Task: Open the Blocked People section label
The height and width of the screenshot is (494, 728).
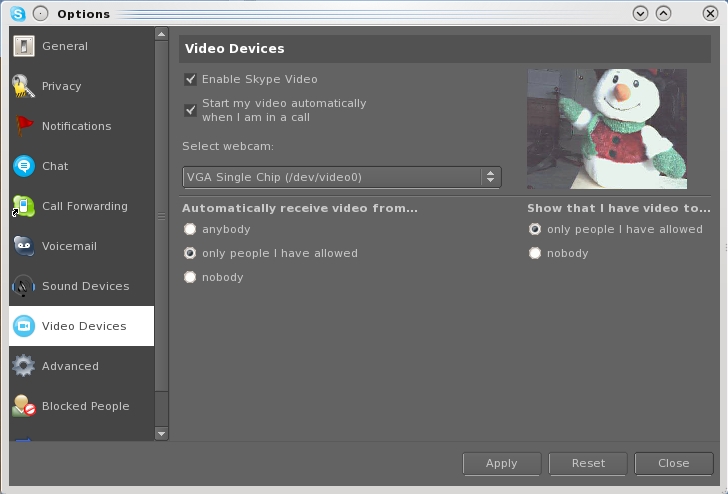Action: click(85, 406)
